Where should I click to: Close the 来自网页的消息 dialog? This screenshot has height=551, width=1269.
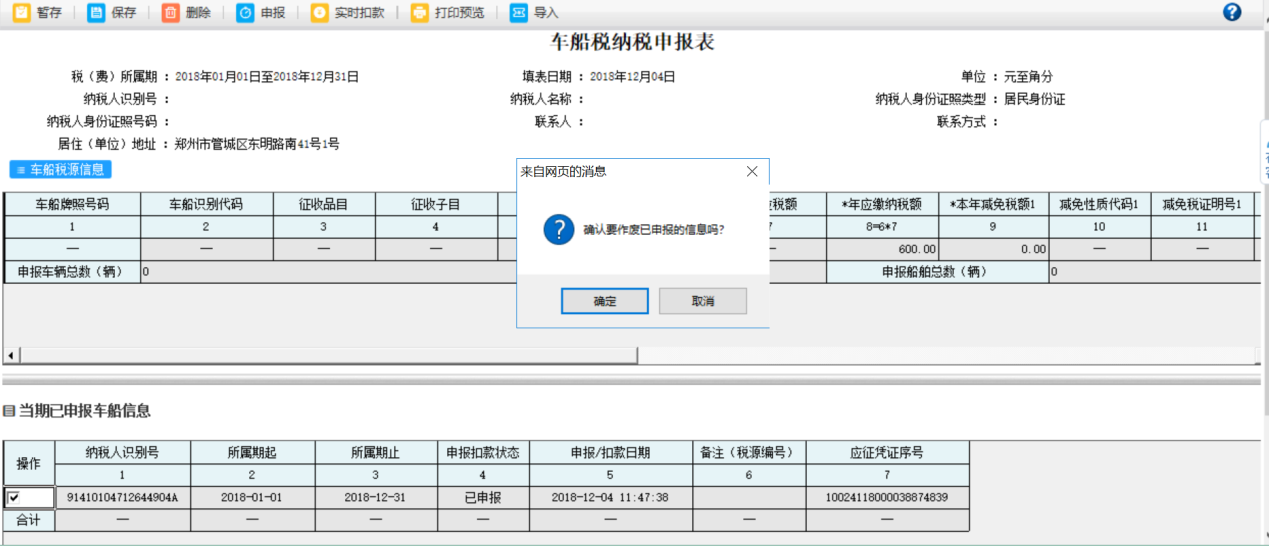click(752, 171)
